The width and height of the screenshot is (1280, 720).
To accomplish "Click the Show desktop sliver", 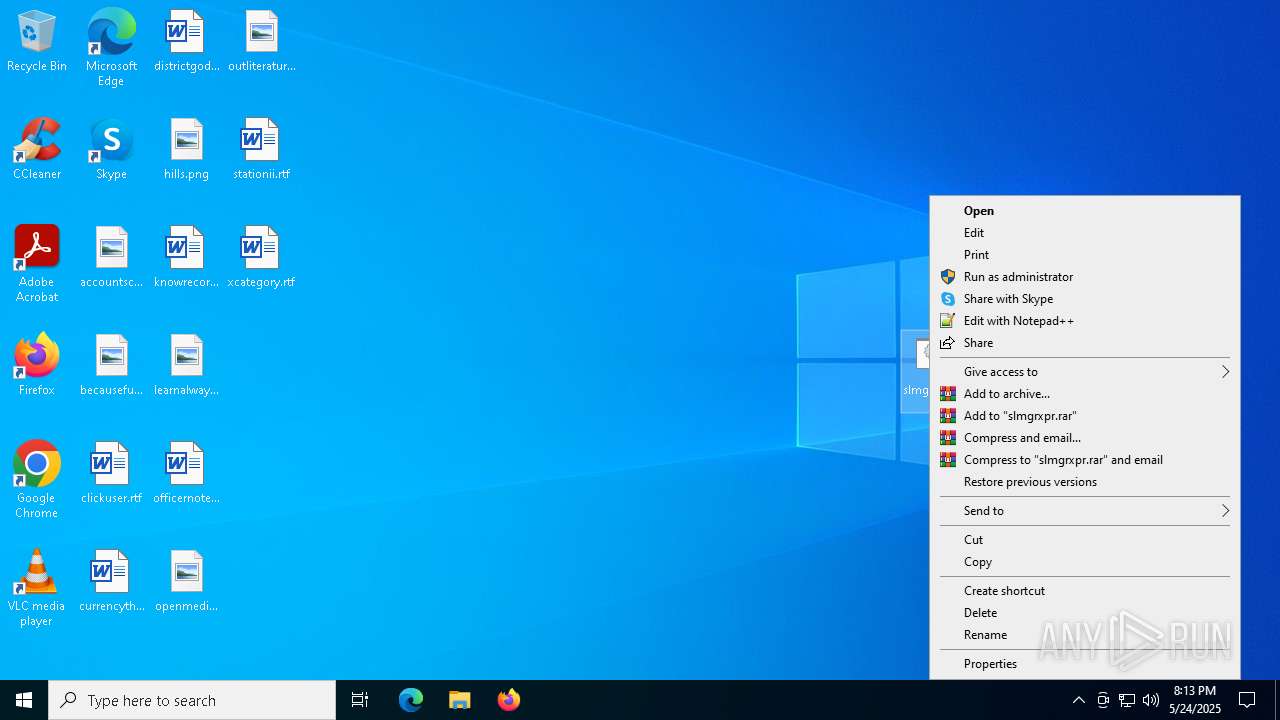I will [x=1277, y=700].
